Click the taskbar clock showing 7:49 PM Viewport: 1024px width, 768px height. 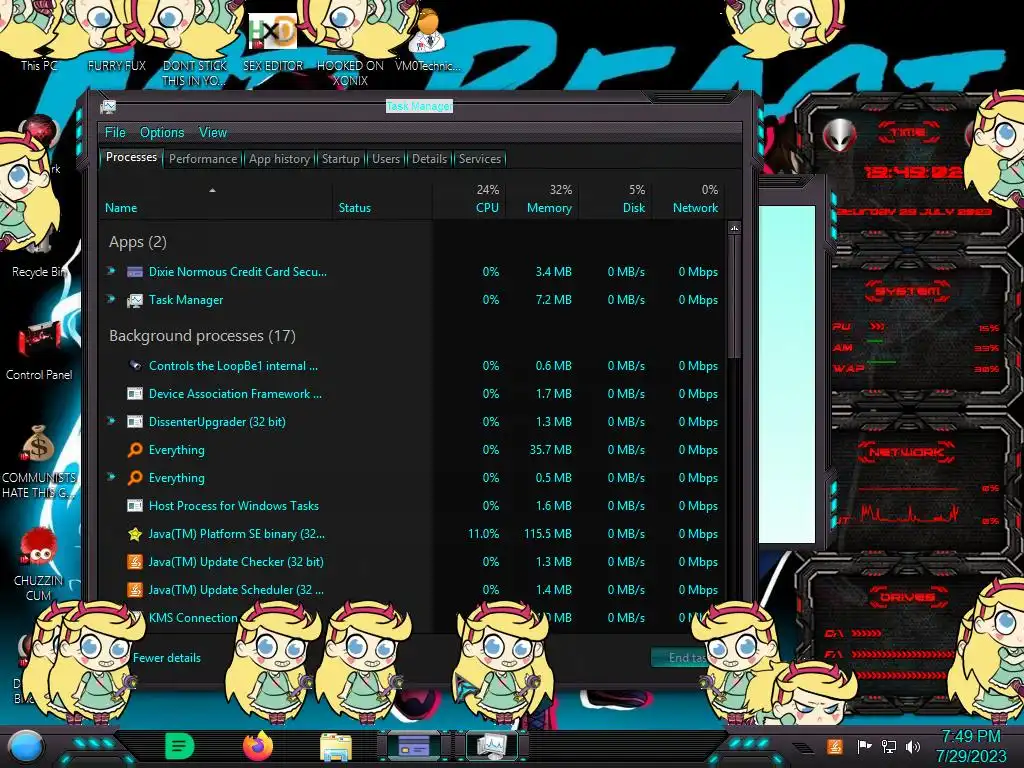(x=970, y=746)
